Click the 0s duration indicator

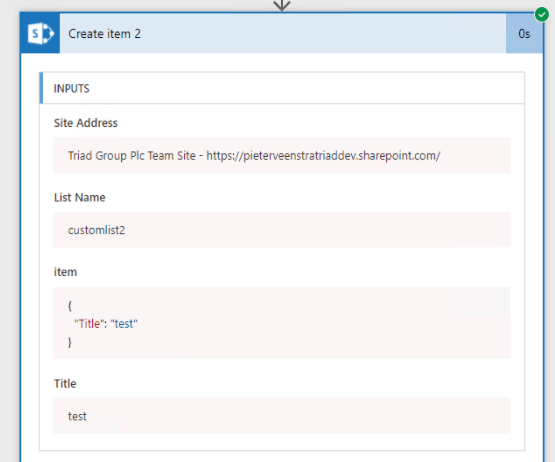[524, 34]
